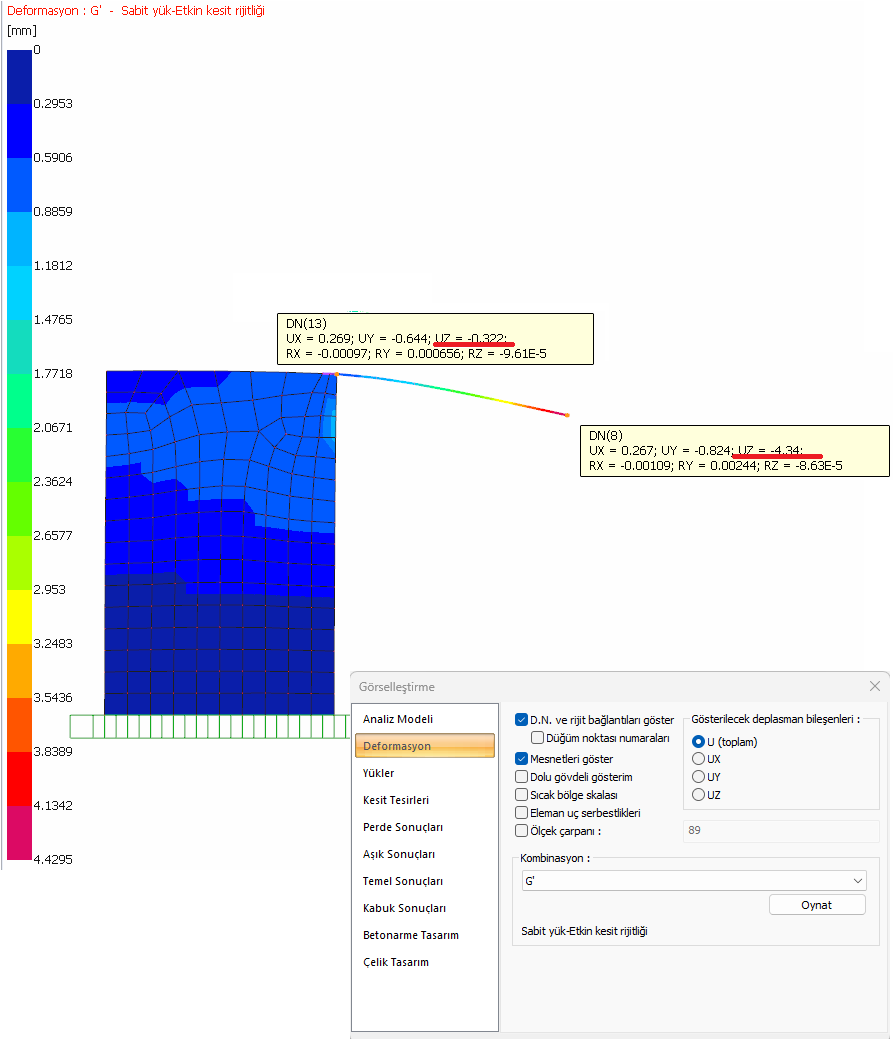
Task: Select the UX displacement component
Action: (x=699, y=759)
